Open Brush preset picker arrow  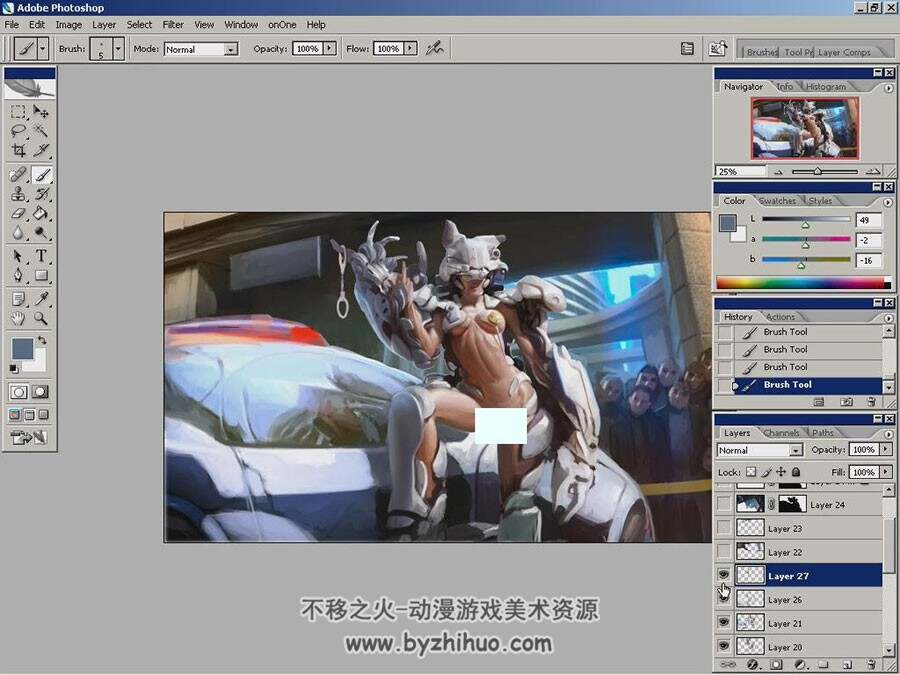click(x=118, y=49)
